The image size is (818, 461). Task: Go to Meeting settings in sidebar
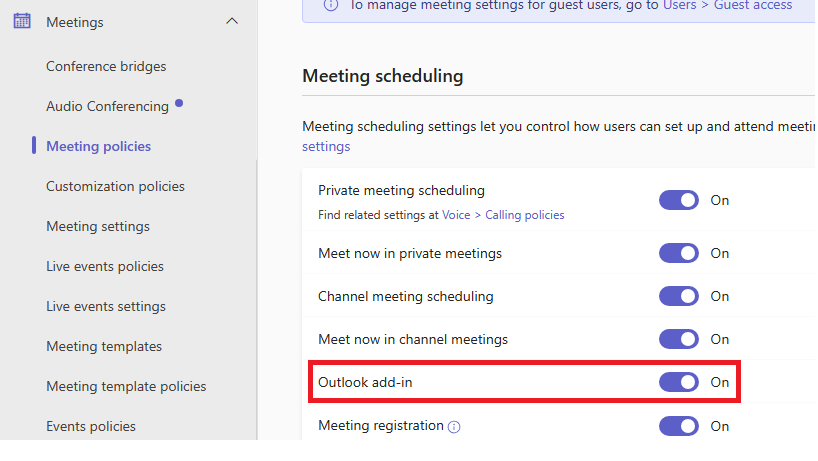tap(98, 226)
